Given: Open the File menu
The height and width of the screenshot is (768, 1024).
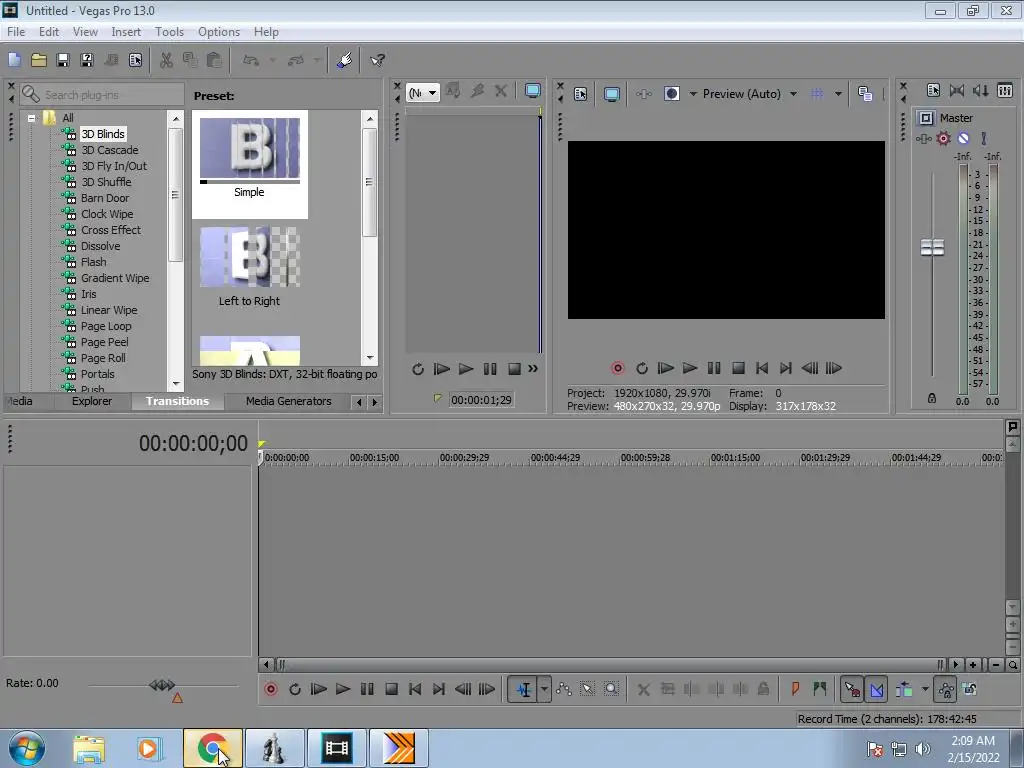Looking at the screenshot, I should point(16,31).
